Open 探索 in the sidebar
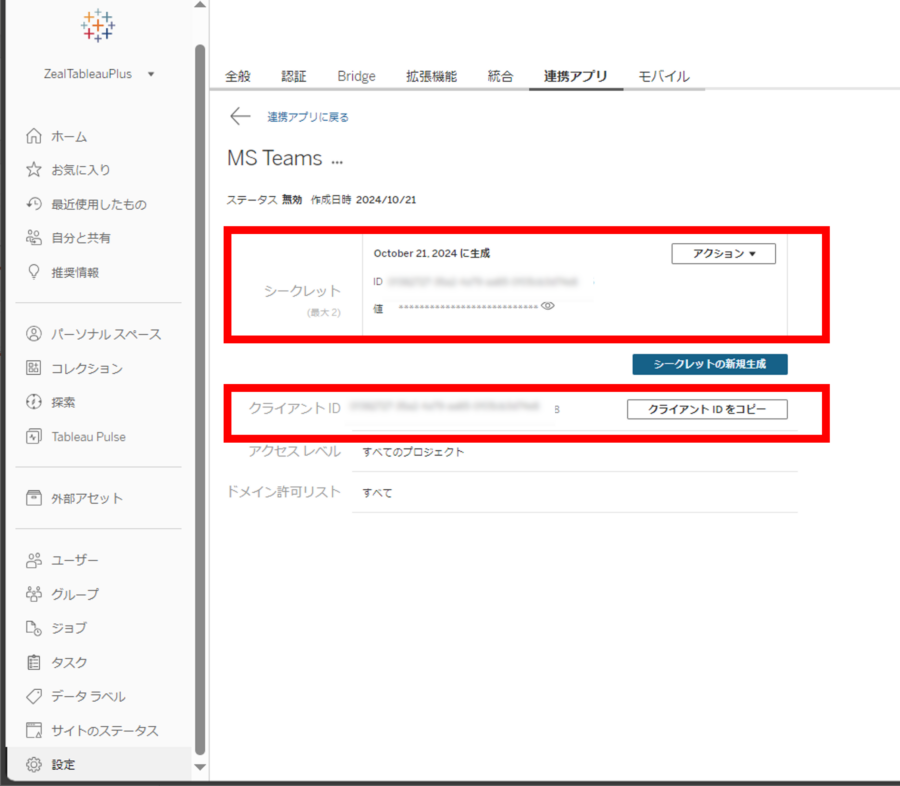 [63, 402]
